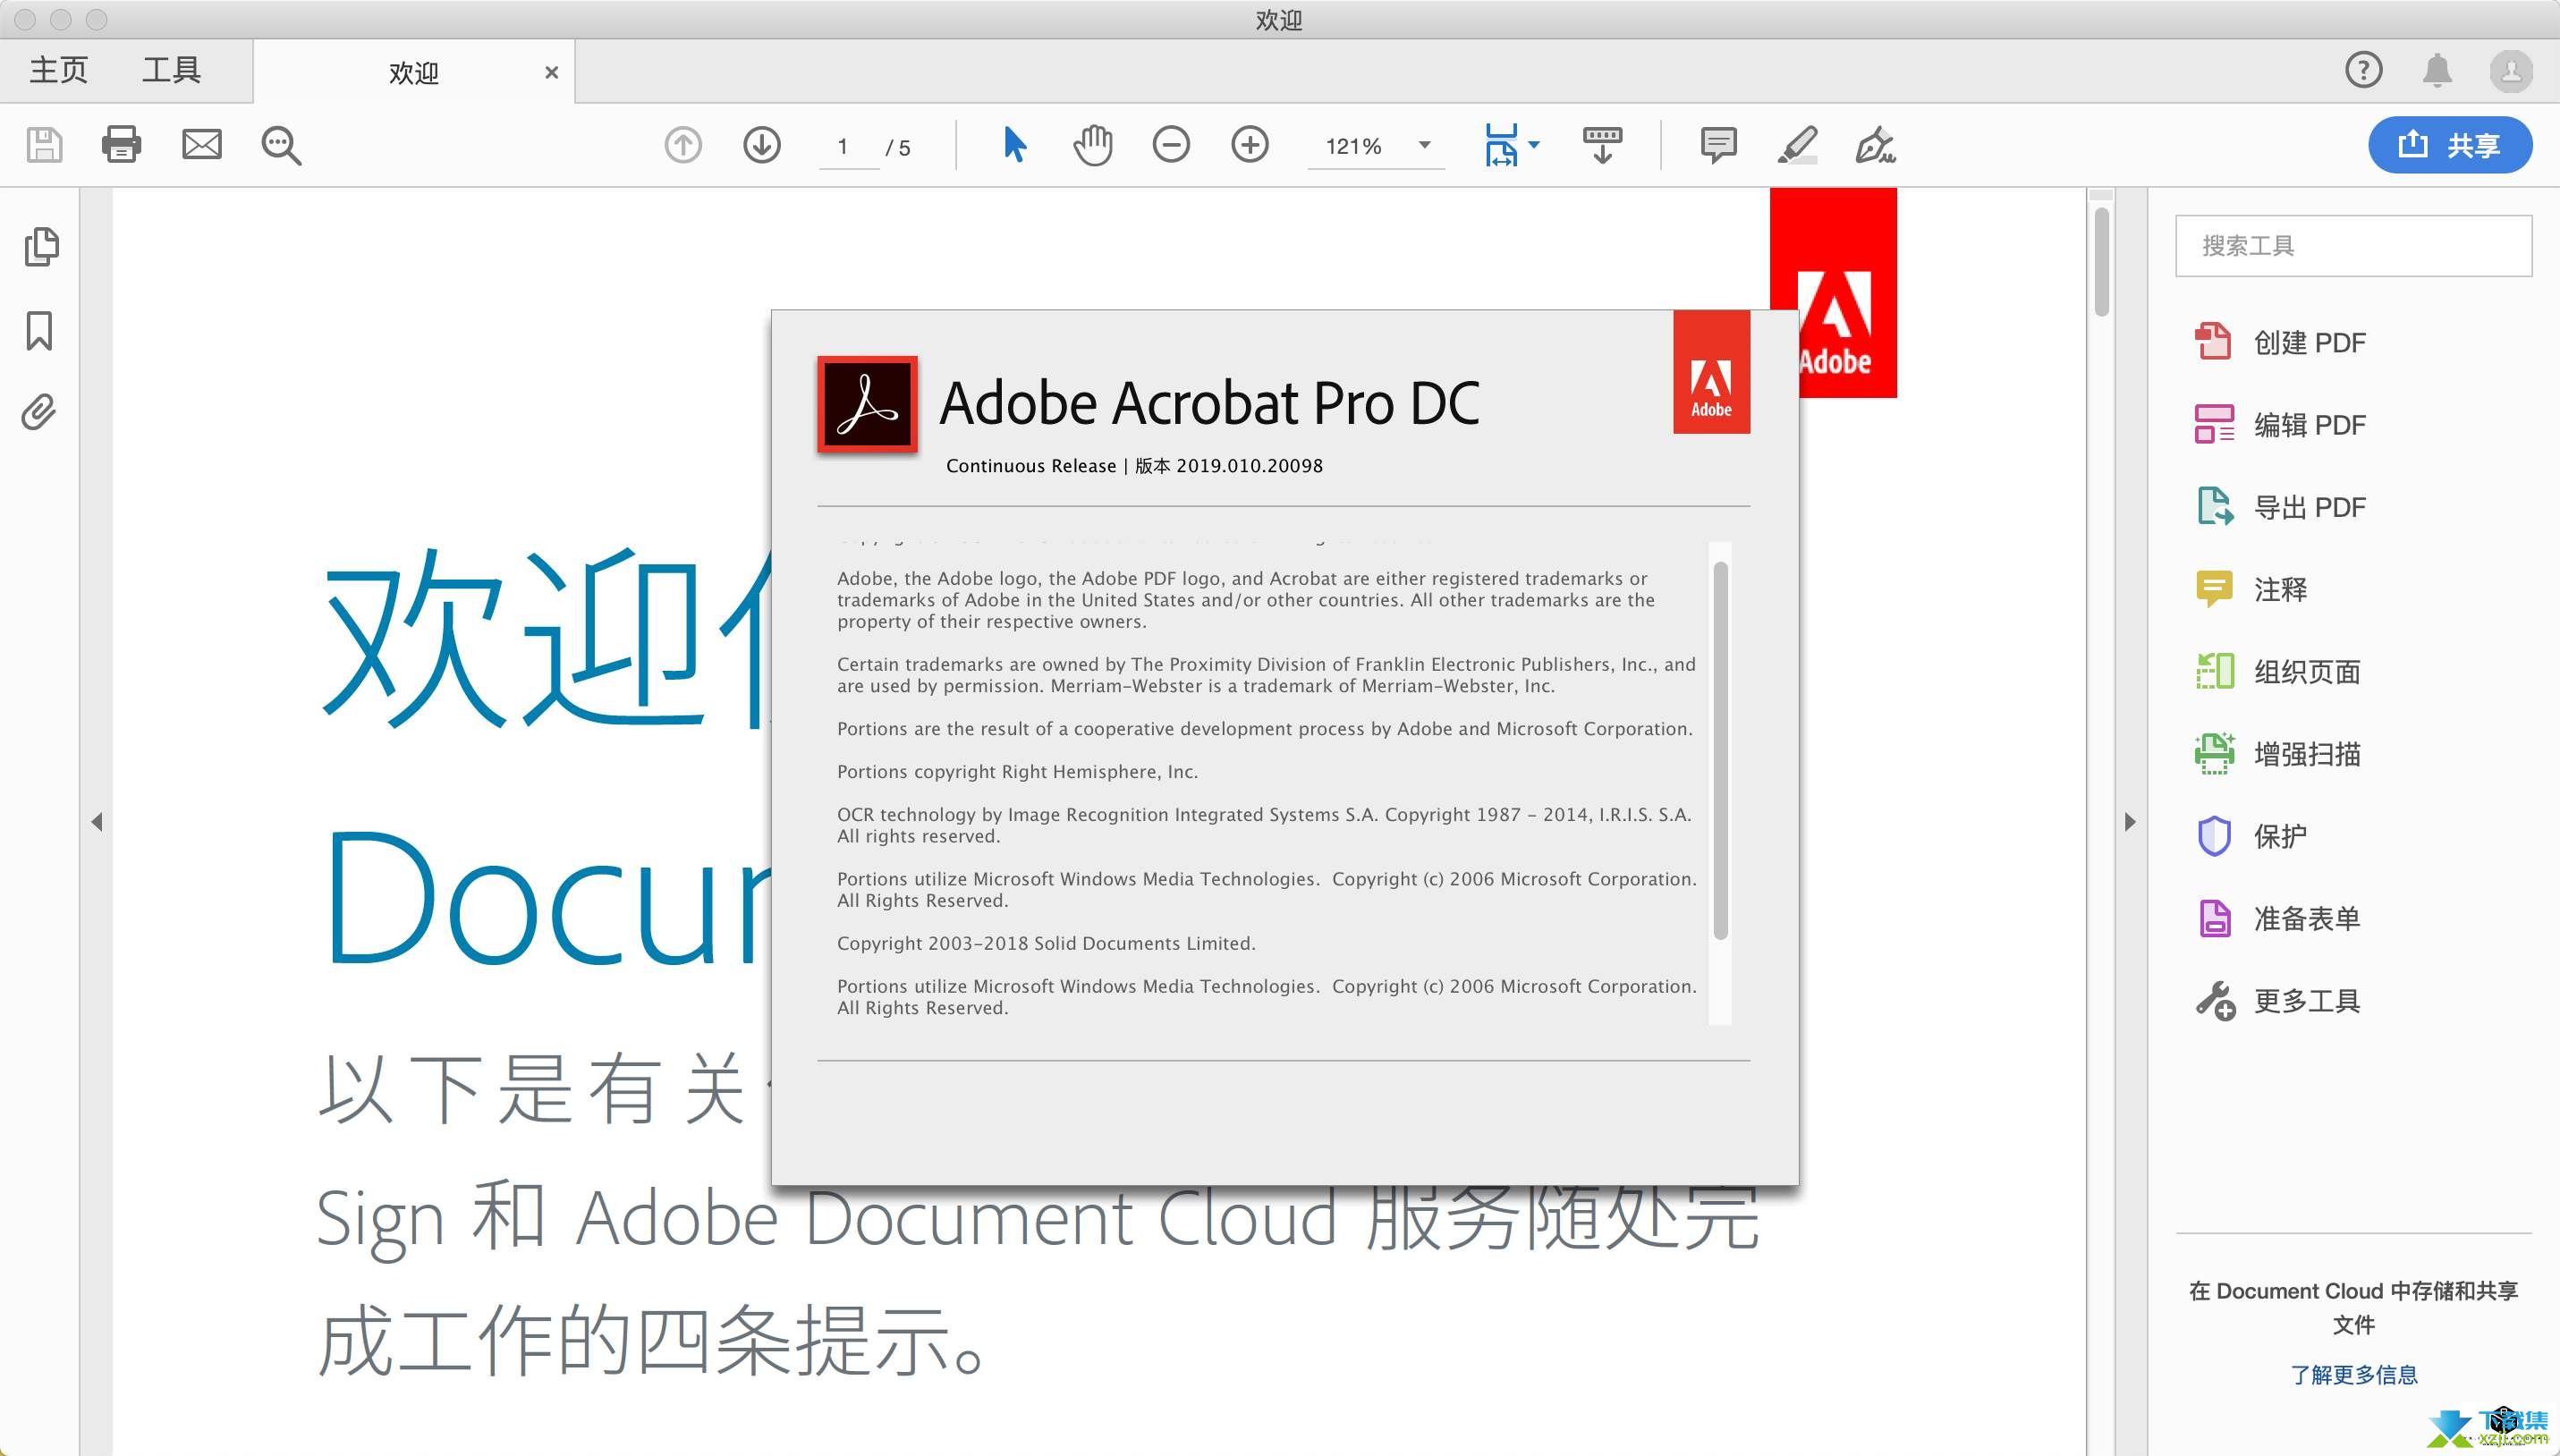Open the 增强扫描 tool

[x=2278, y=753]
